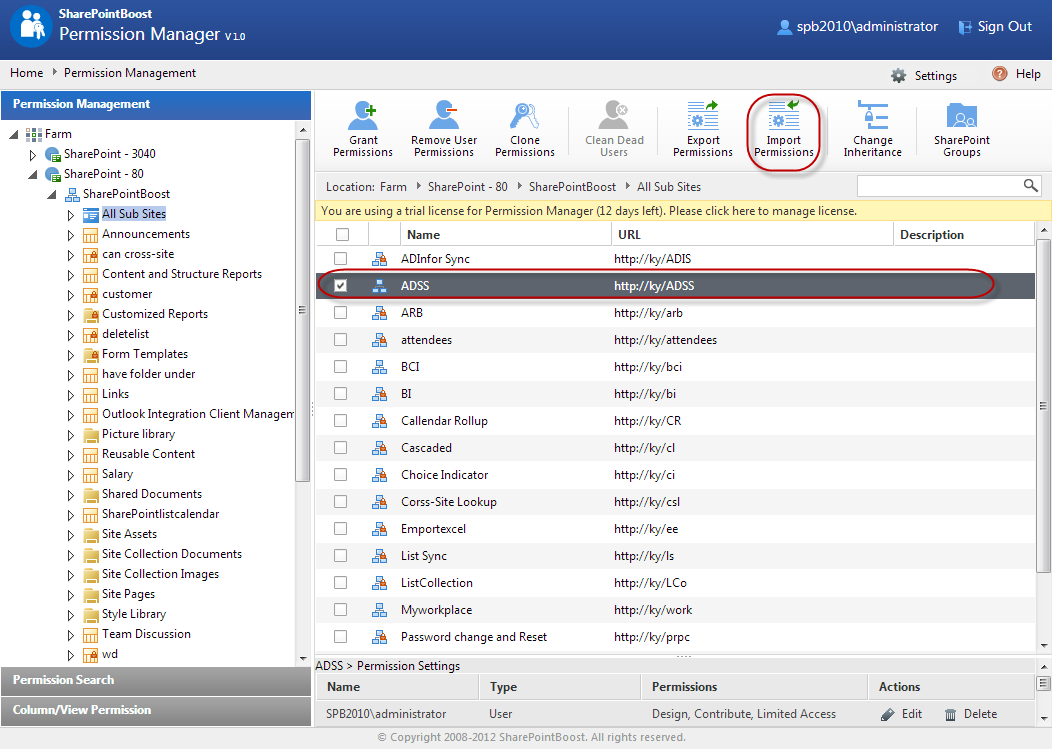Image resolution: width=1052 pixels, height=749 pixels.
Task: Collapse the SharePointBoost tree node
Action: 52,195
